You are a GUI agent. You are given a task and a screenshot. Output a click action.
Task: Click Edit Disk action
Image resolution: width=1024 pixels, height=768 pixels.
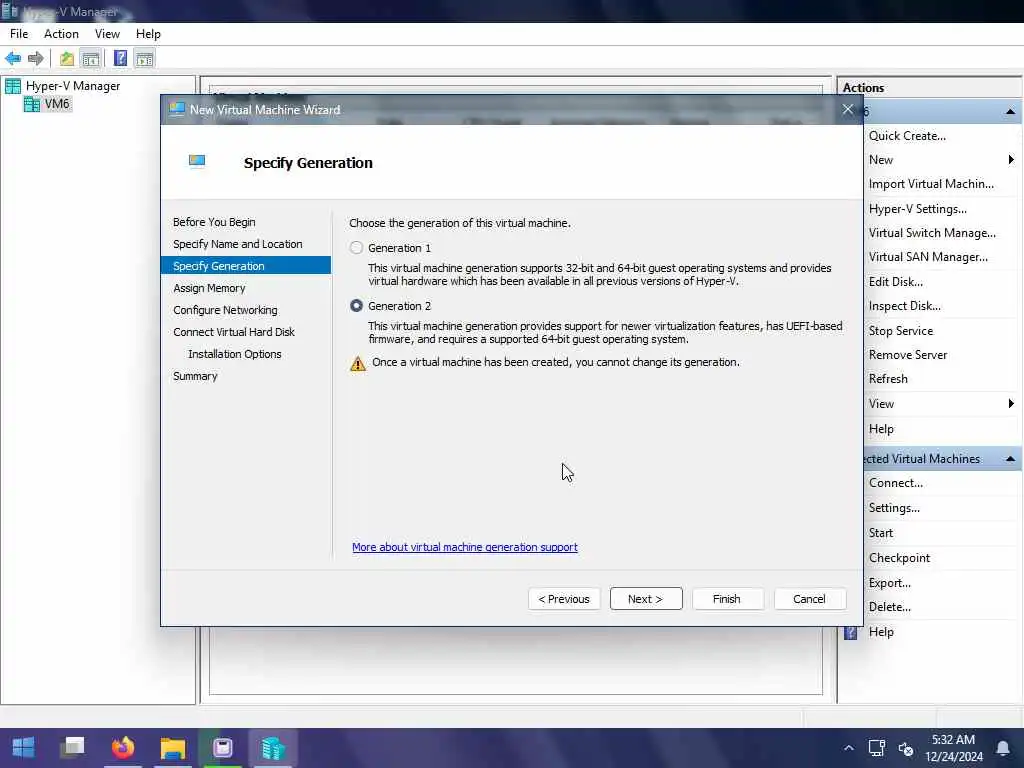(895, 282)
